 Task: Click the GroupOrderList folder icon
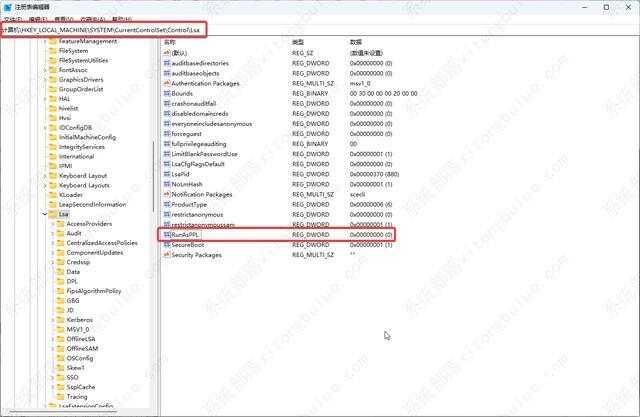click(53, 89)
